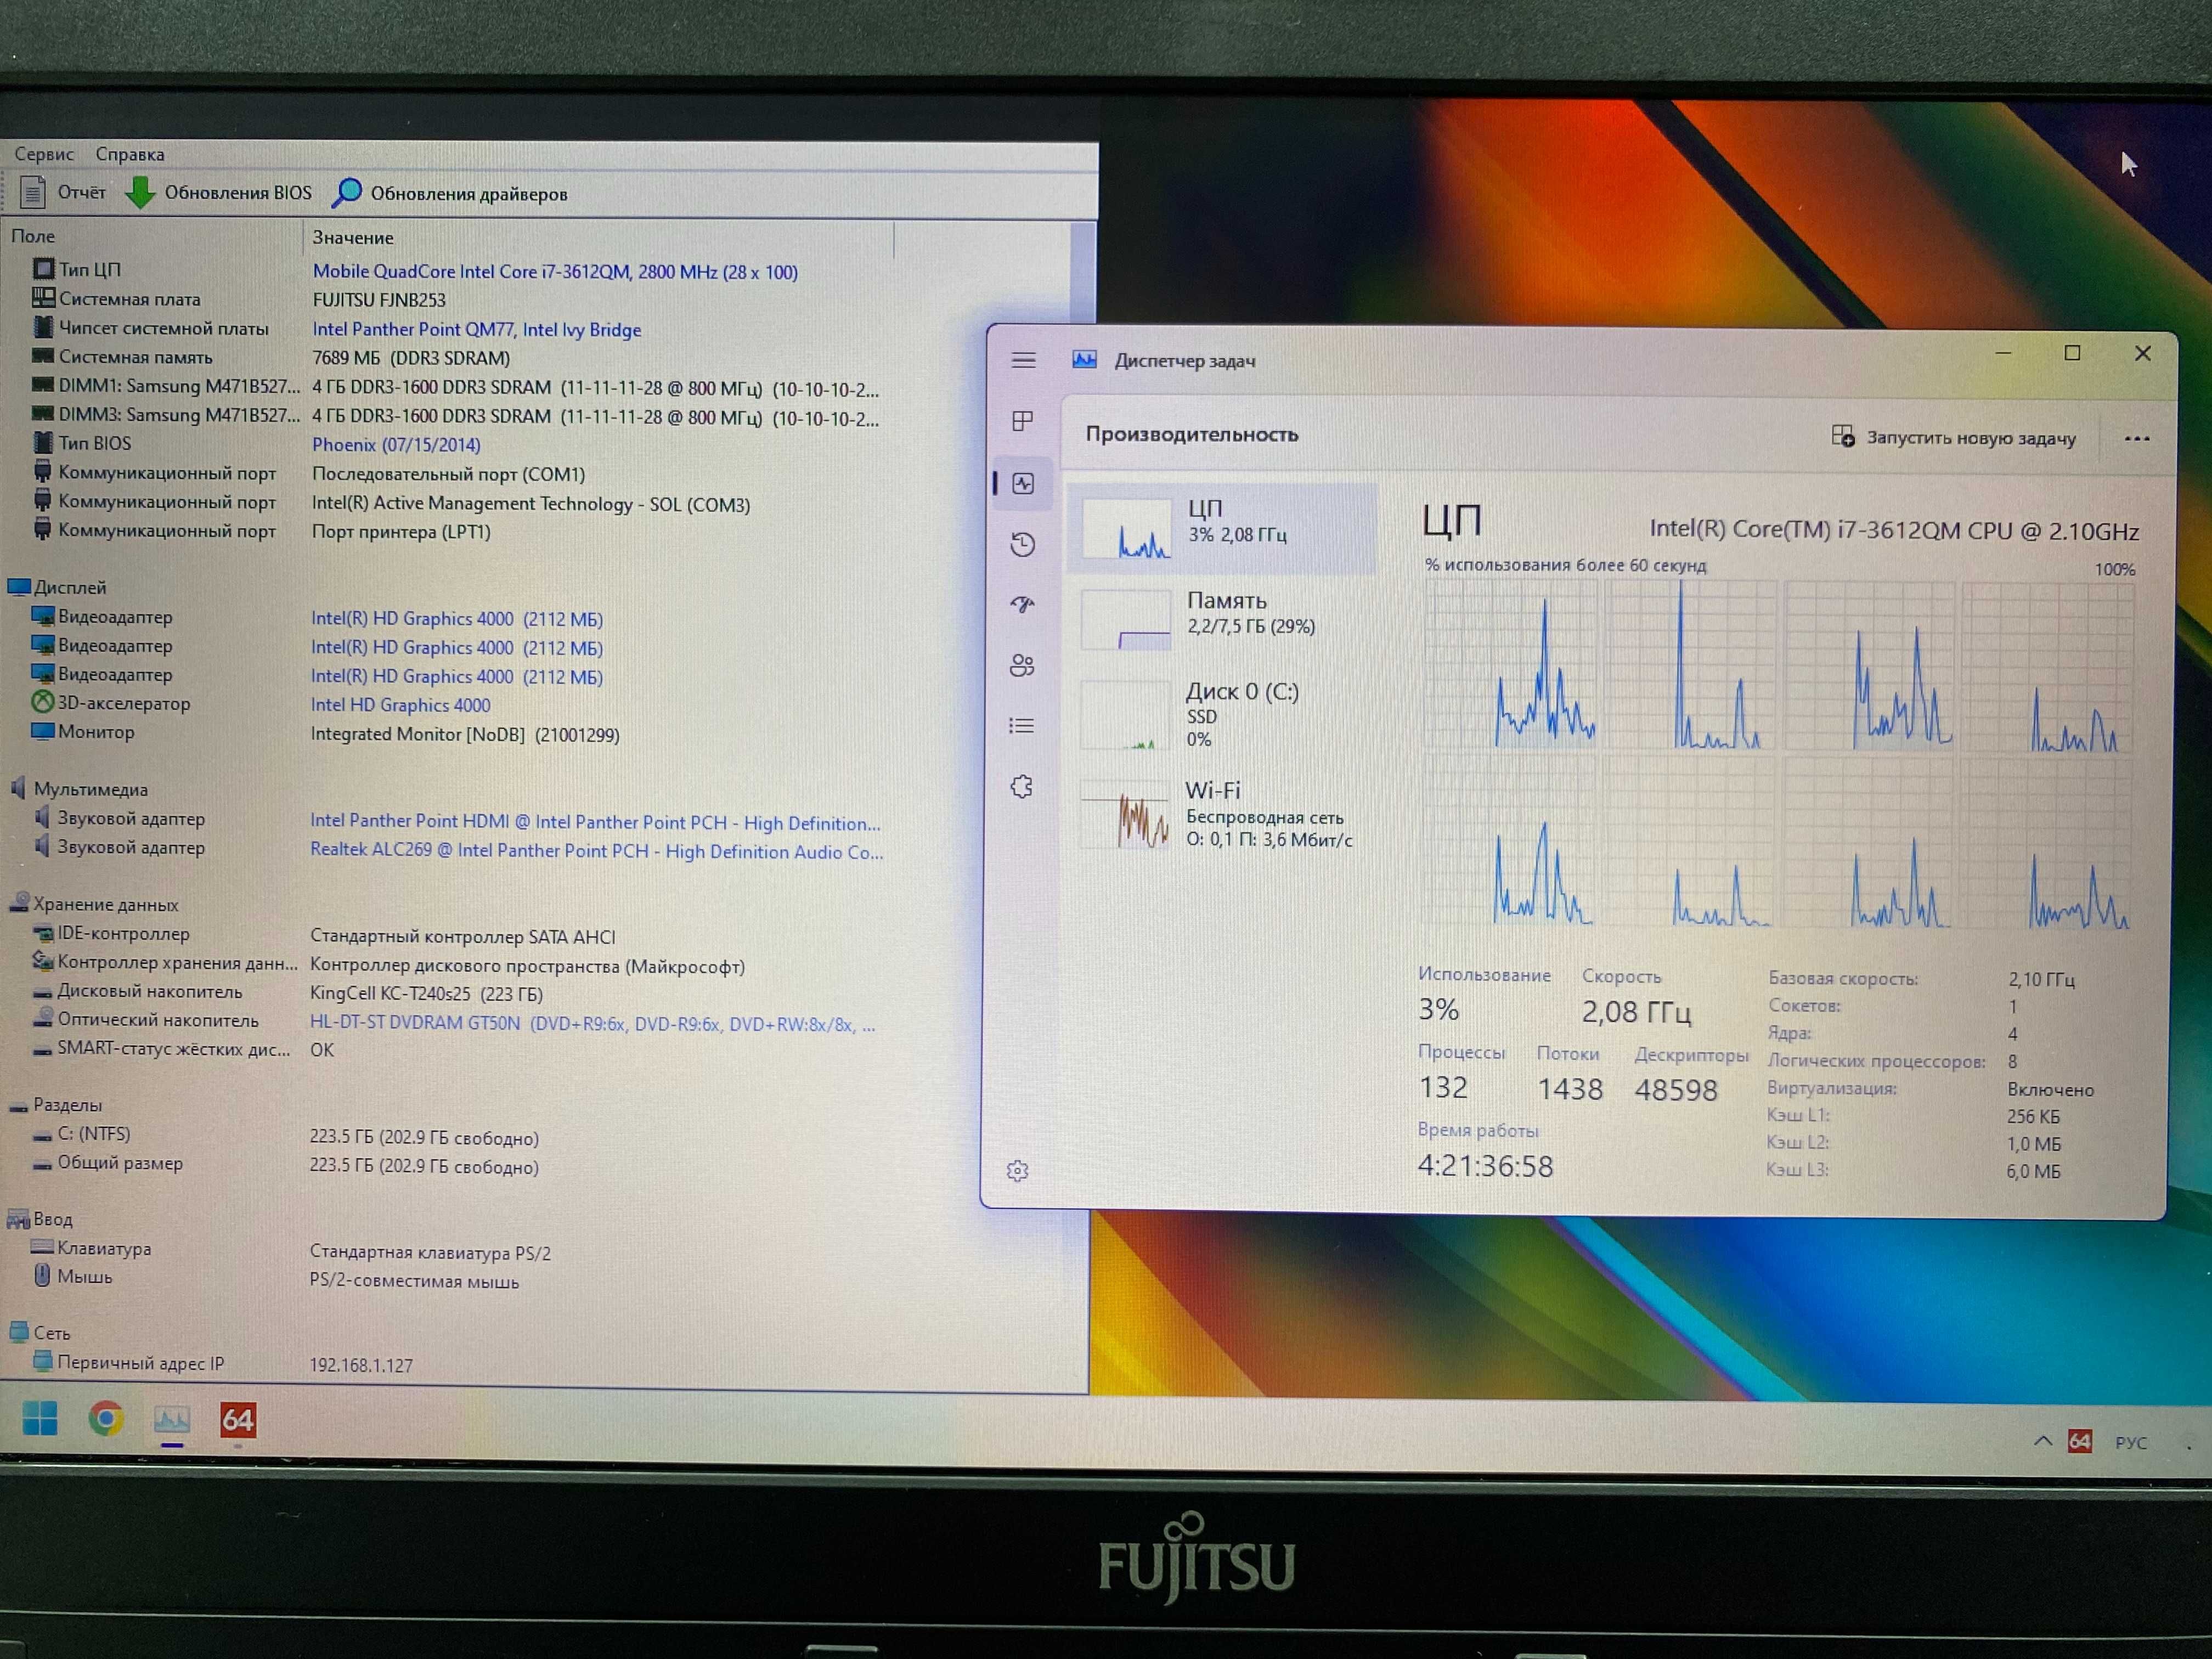This screenshot has height=1659, width=2212.
Task: Open Details page in Task Manager sidebar
Action: (1021, 726)
